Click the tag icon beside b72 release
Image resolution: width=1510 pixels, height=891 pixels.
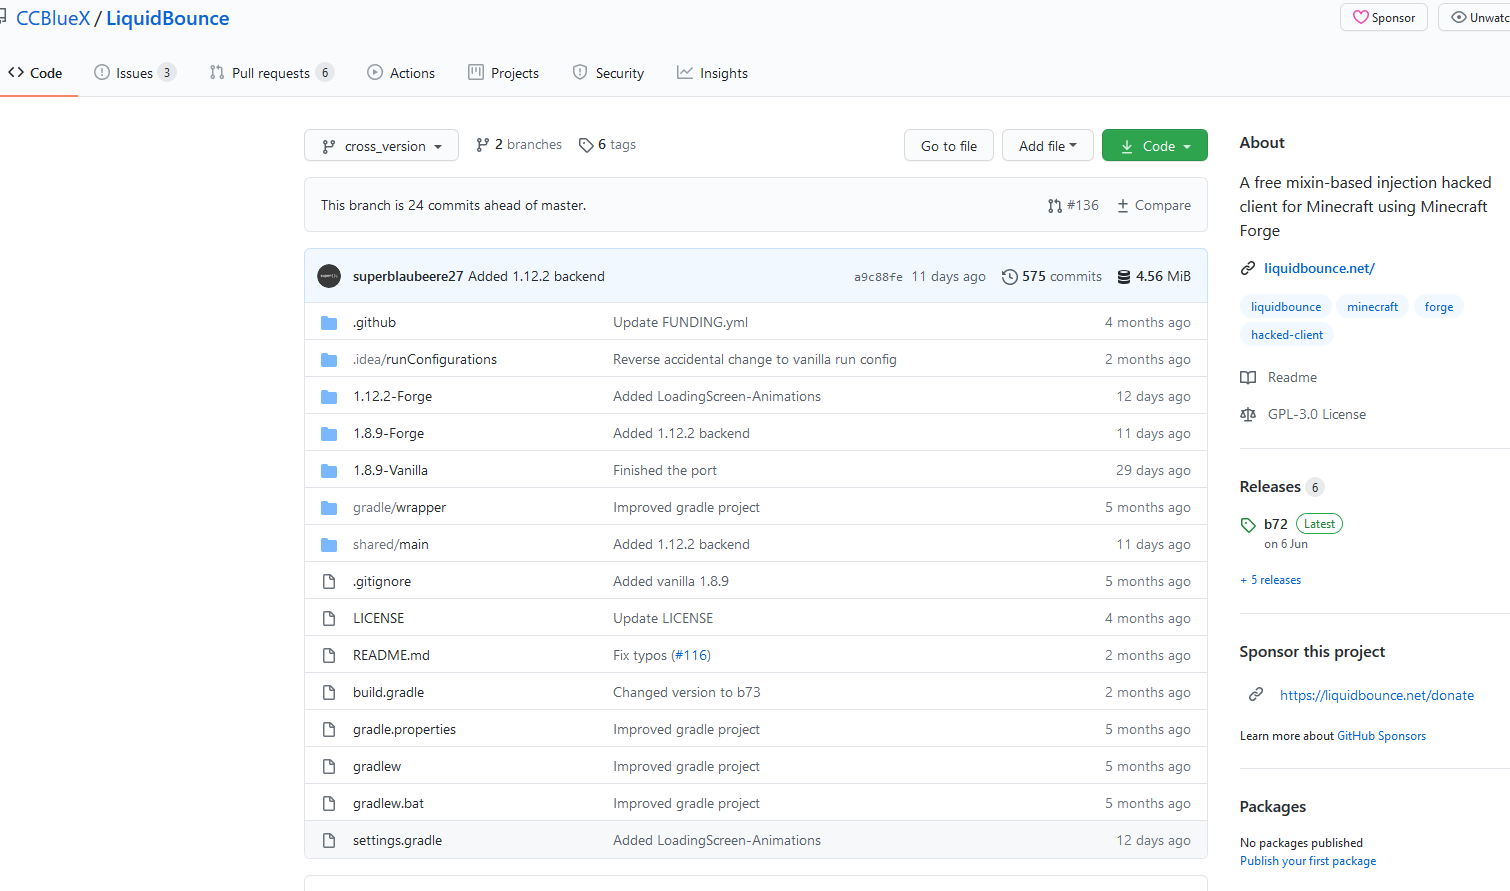pos(1248,524)
